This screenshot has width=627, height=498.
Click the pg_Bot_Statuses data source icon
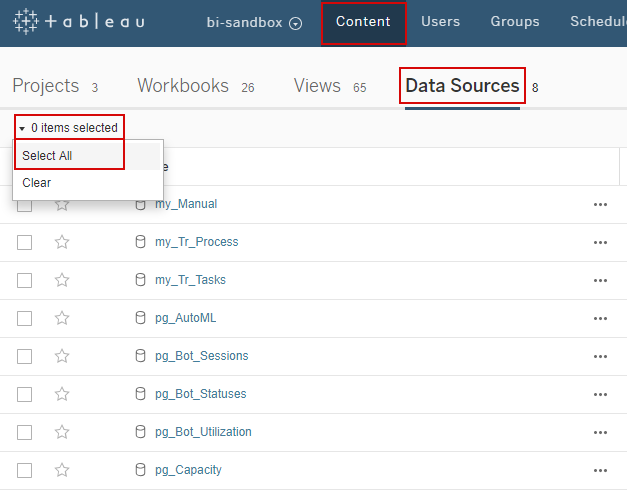pos(140,394)
